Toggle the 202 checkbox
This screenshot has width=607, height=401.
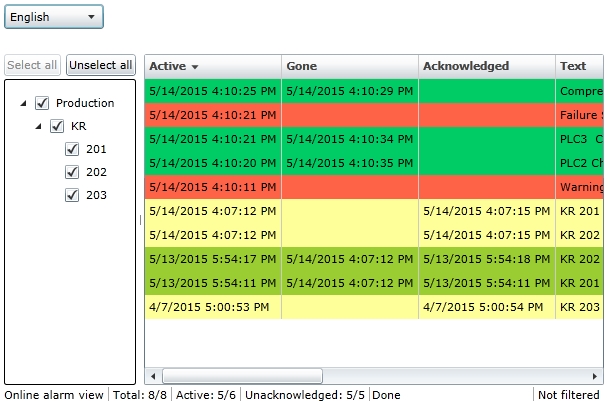72,172
